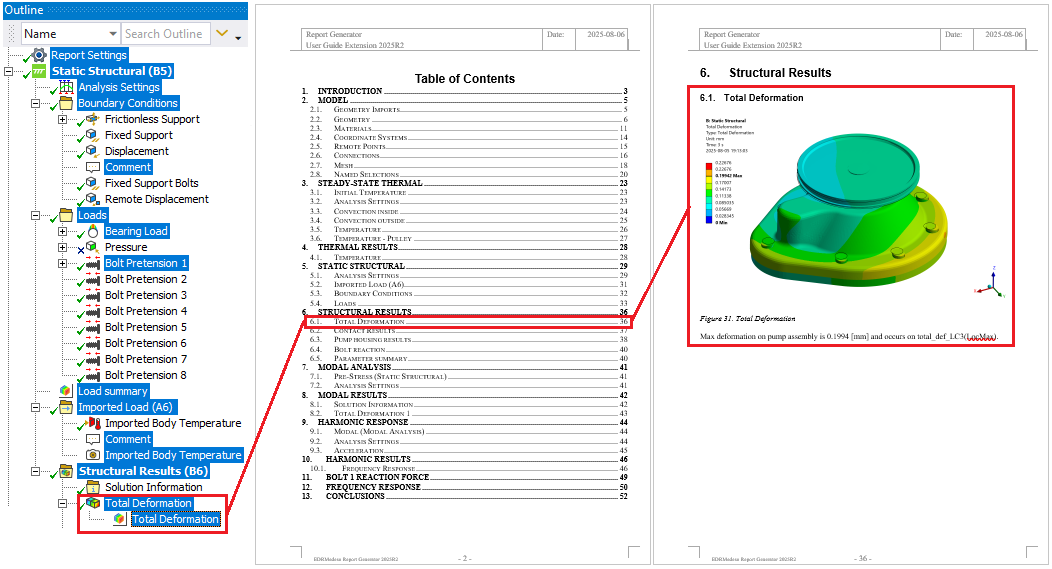The image size is (1052, 569).
Task: Click the Bearing Load icon
Action: tap(93, 231)
